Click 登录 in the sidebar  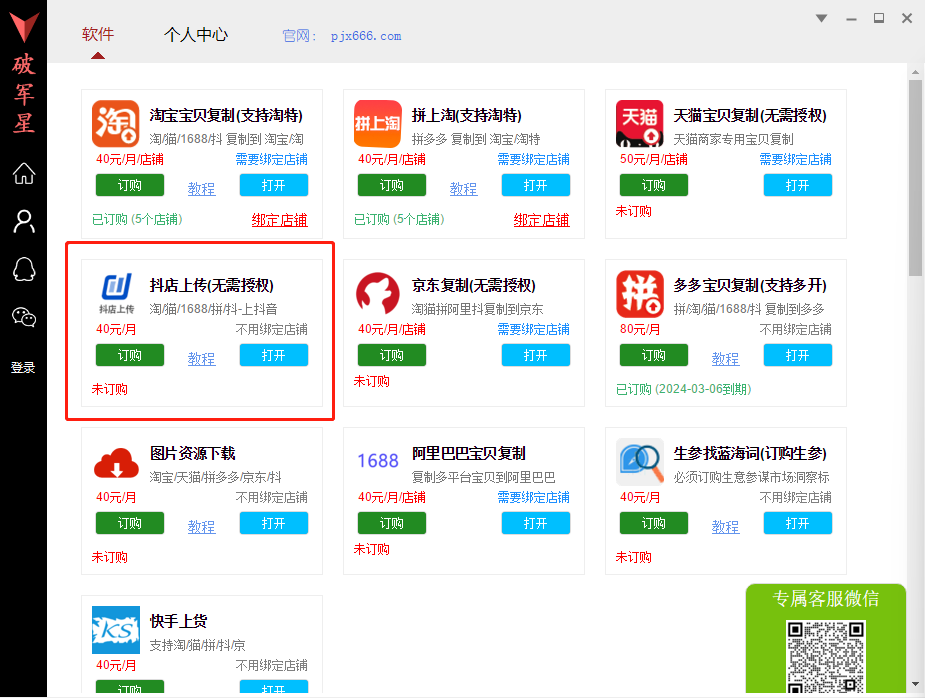(23, 368)
